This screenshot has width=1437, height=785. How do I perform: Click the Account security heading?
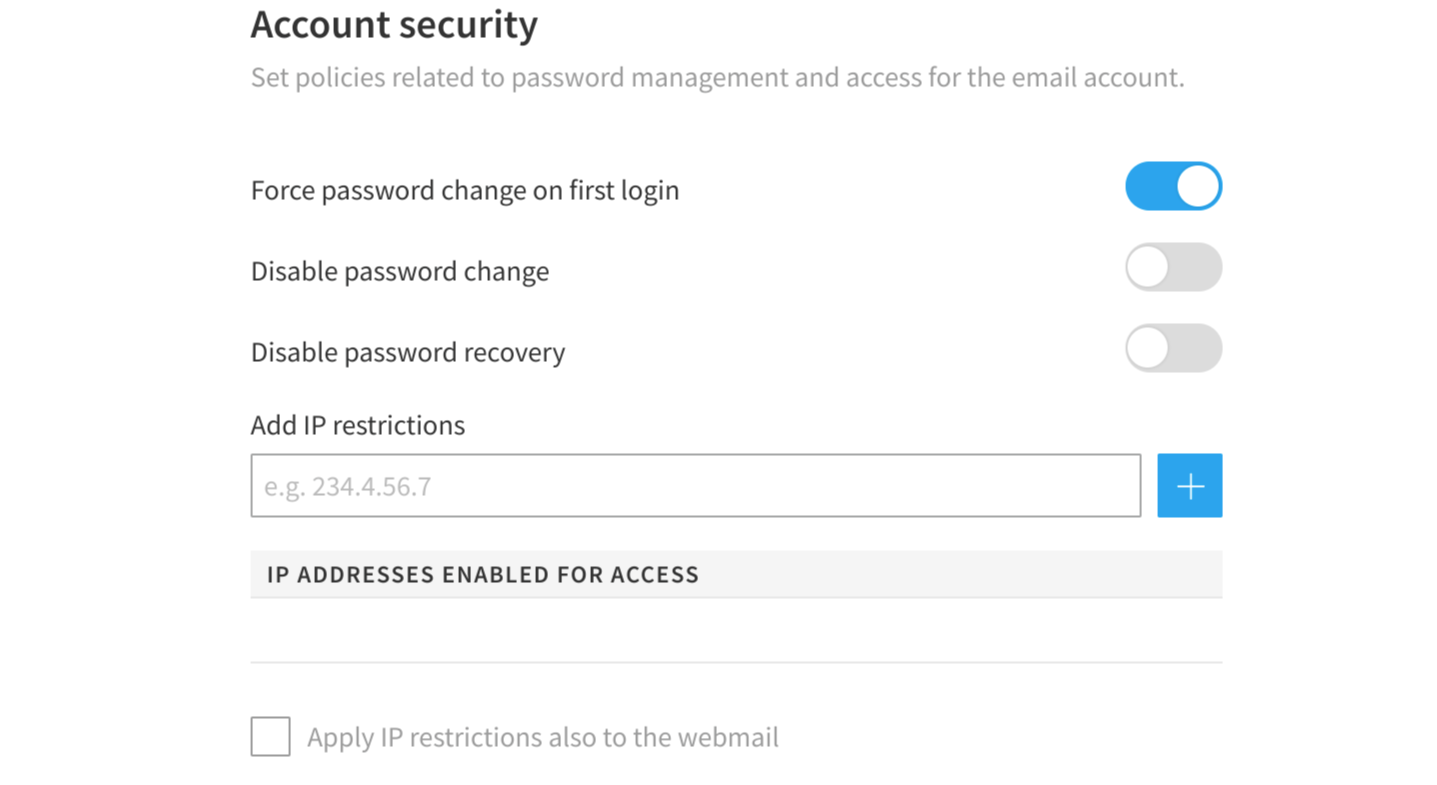click(x=394, y=24)
